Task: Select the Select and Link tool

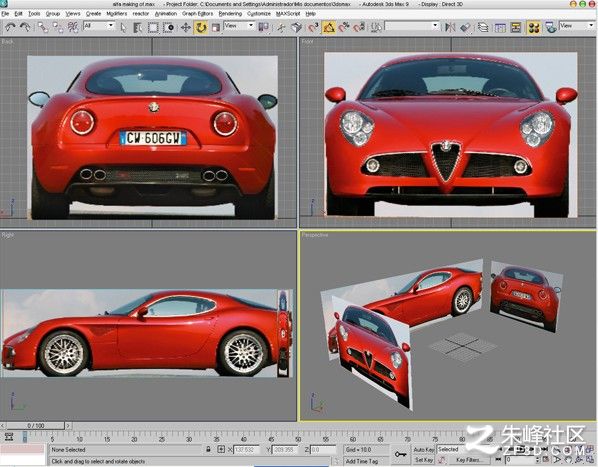Action: pyautogui.click(x=43, y=27)
